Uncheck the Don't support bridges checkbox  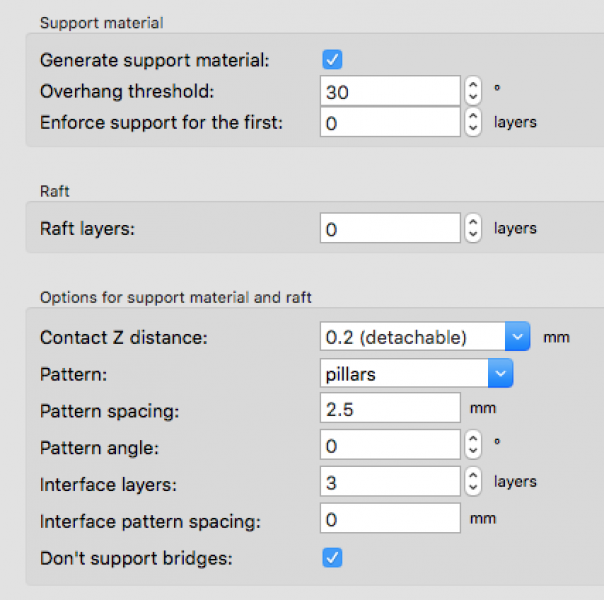tap(332, 557)
